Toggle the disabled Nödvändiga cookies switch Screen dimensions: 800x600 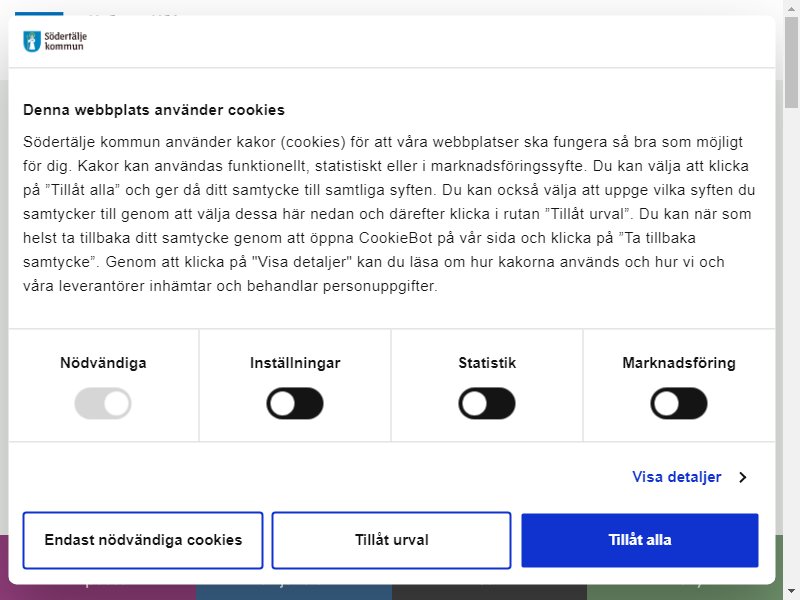(103, 404)
